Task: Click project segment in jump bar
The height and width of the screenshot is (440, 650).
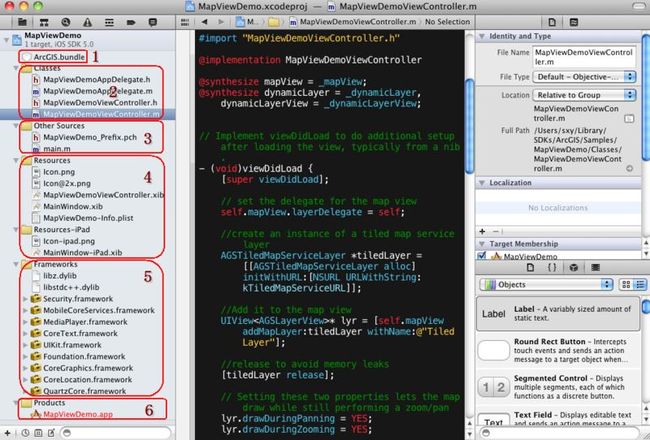Action: [246, 22]
